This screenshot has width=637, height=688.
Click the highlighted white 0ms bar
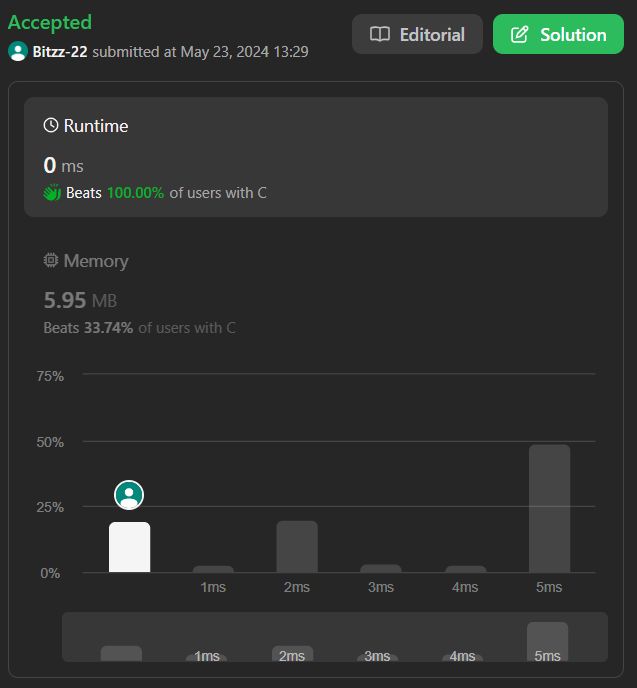[129, 547]
